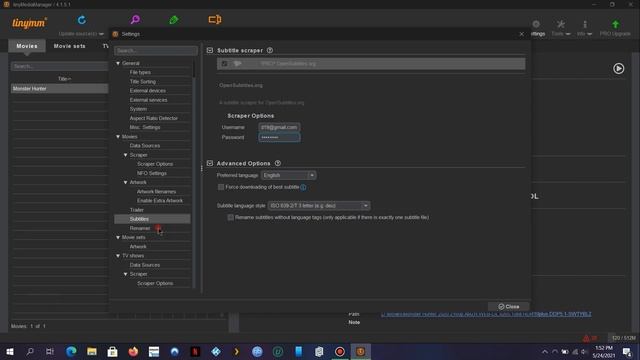Click the red recording app taskbar icon
Screen dimensions: 640x360
click(340, 351)
